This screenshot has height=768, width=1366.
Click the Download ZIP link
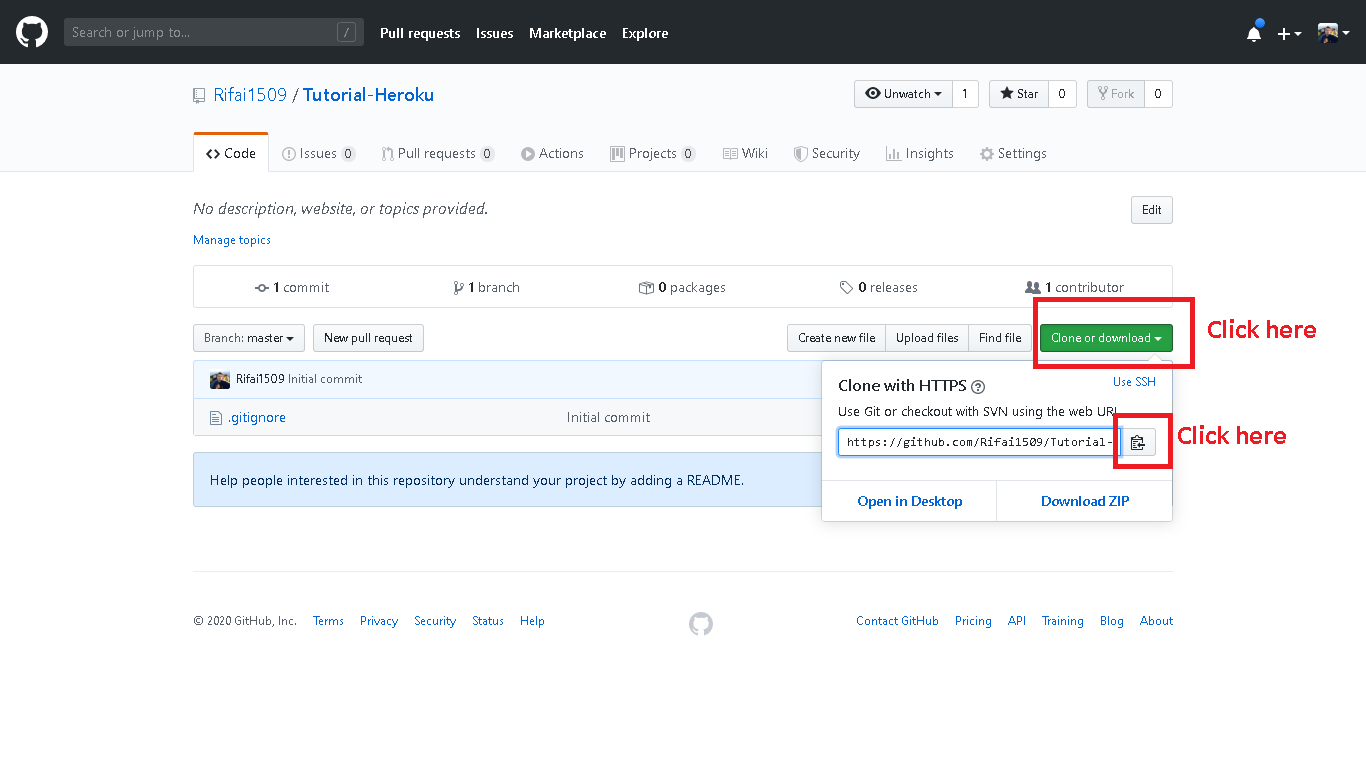(1084, 501)
